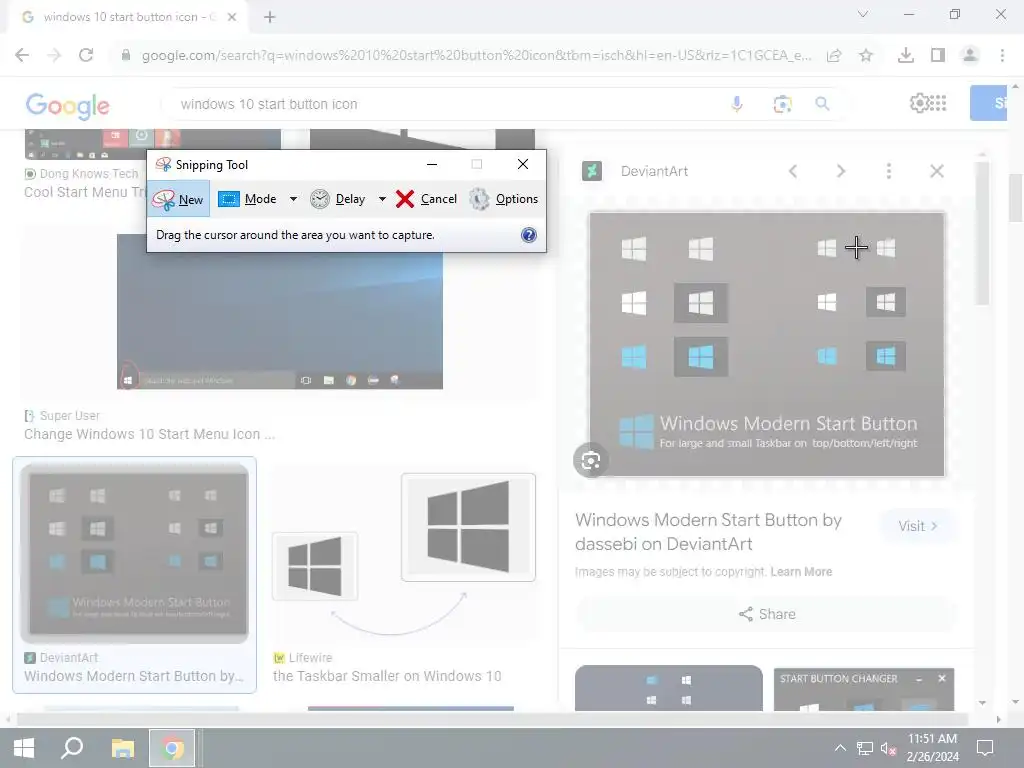
Task: Share the previewed image
Action: 767,614
